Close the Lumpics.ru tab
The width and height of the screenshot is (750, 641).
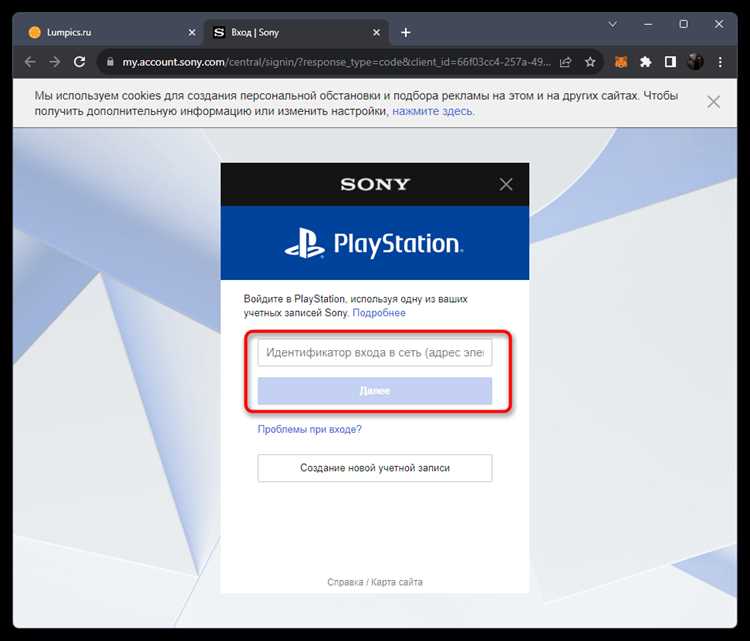(x=192, y=33)
